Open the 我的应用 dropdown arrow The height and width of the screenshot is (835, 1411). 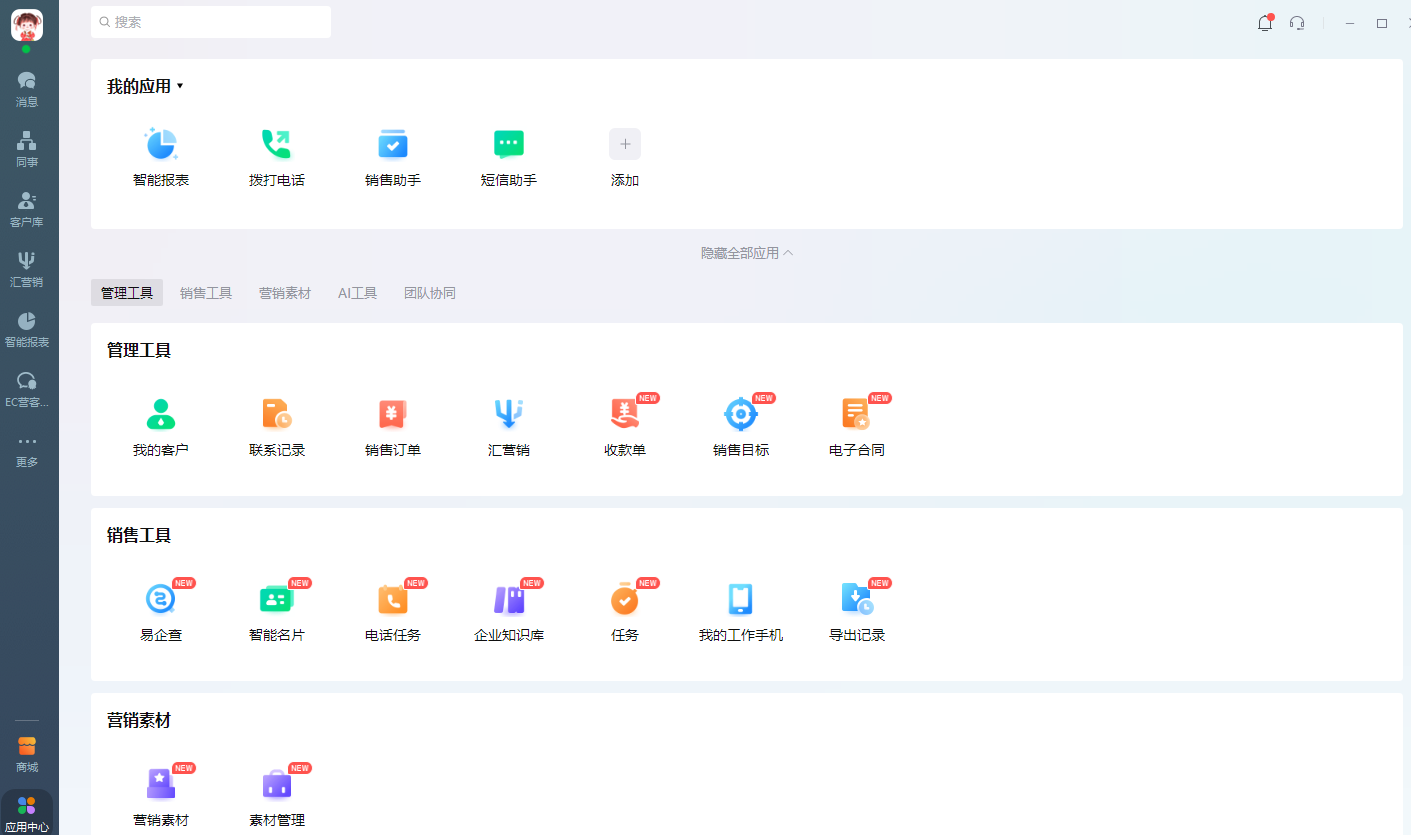(180, 86)
